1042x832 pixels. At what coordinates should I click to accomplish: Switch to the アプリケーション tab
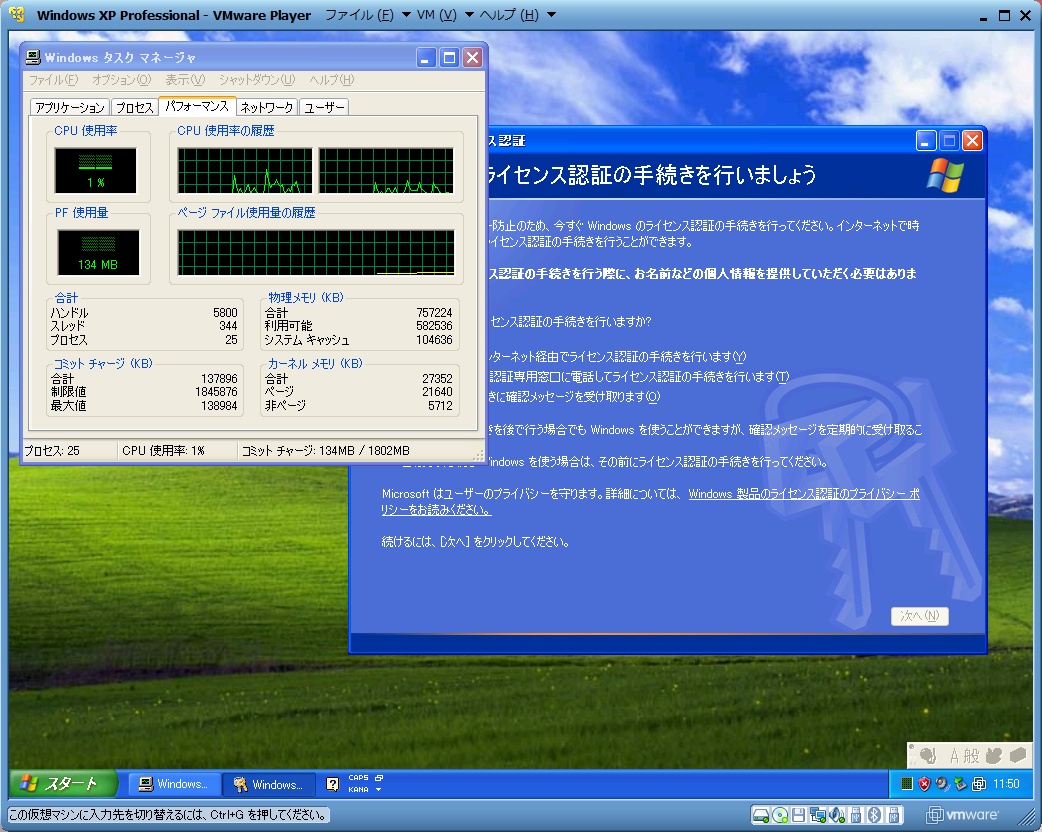(70, 108)
